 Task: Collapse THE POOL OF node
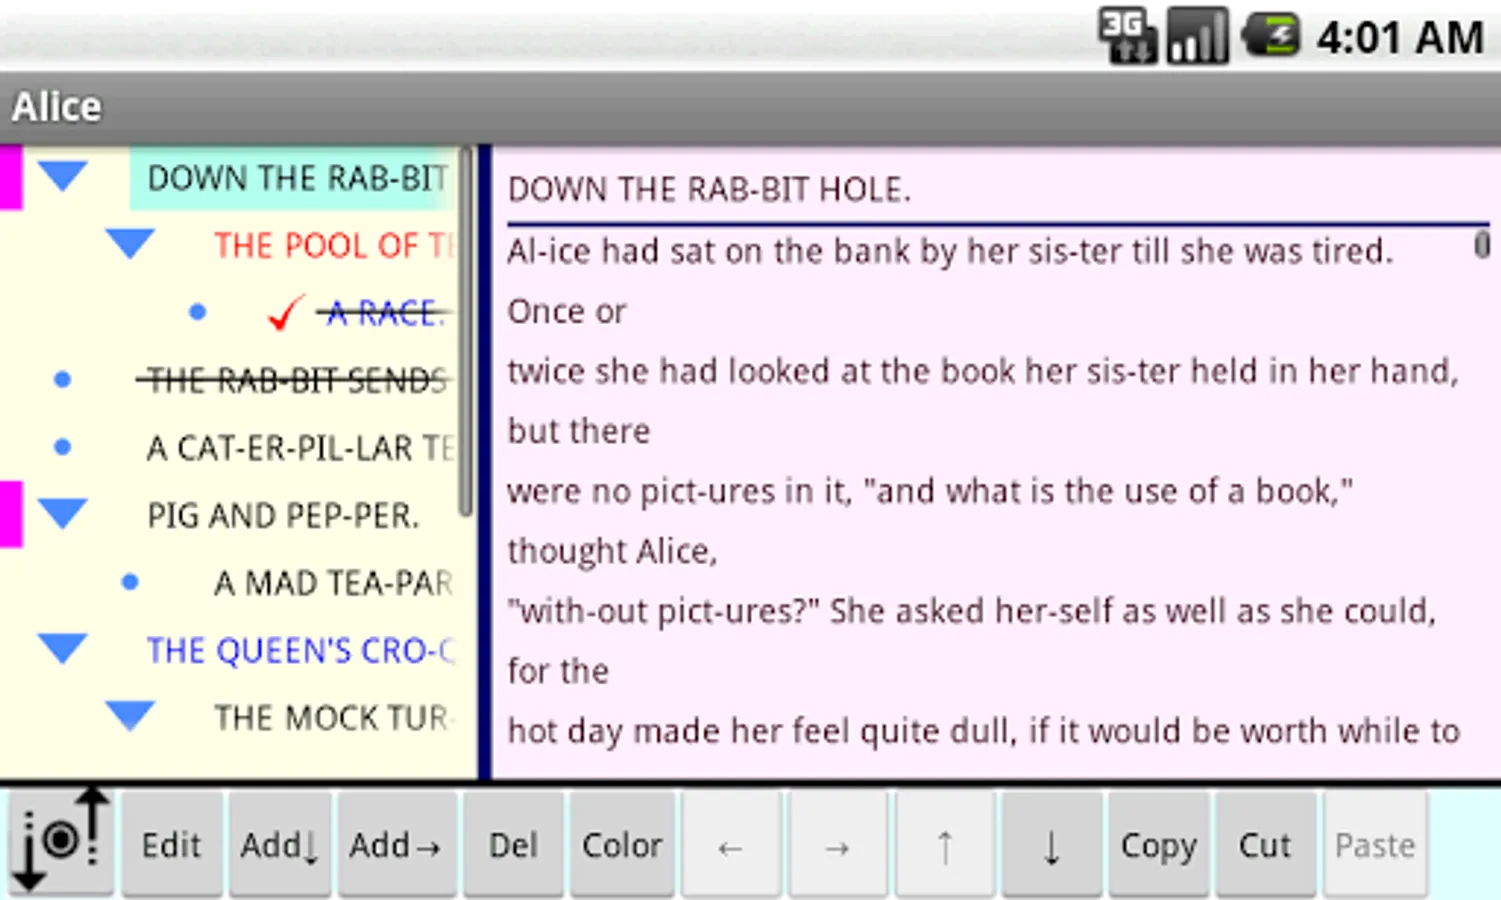point(130,243)
